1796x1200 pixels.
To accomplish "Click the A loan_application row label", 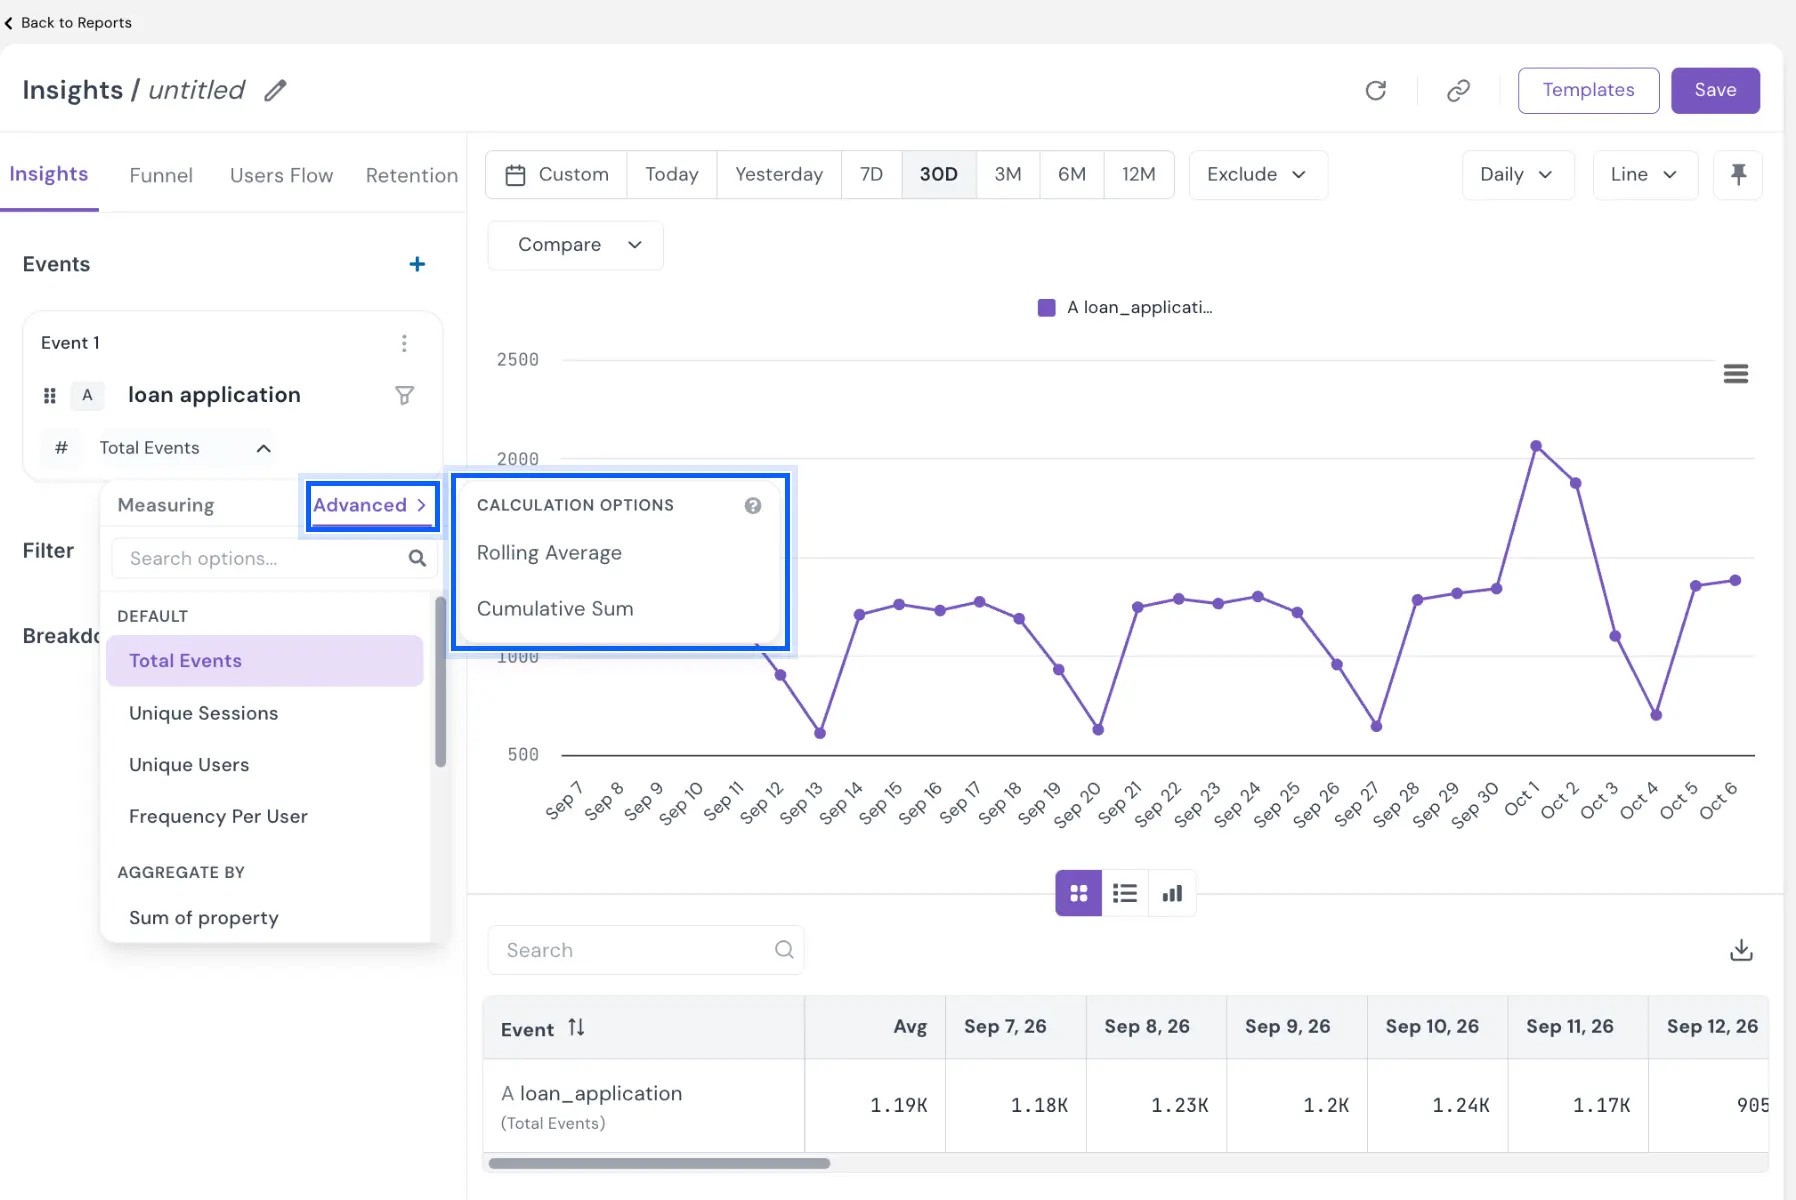I will (591, 1094).
